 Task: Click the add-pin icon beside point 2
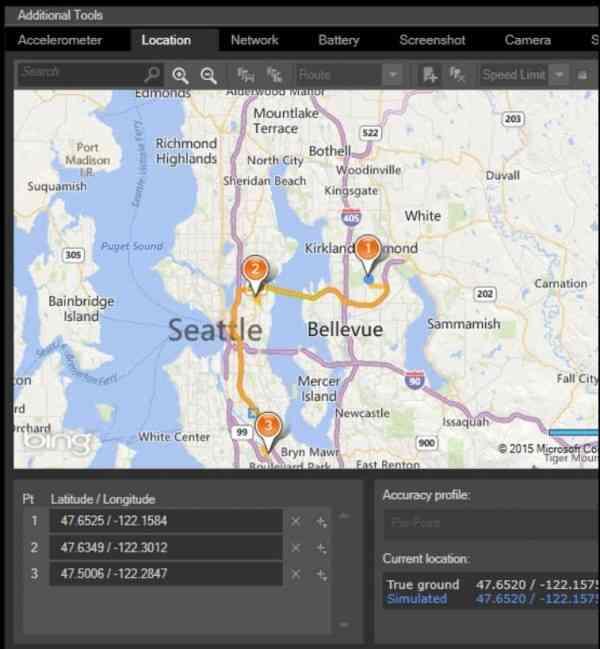(321, 548)
